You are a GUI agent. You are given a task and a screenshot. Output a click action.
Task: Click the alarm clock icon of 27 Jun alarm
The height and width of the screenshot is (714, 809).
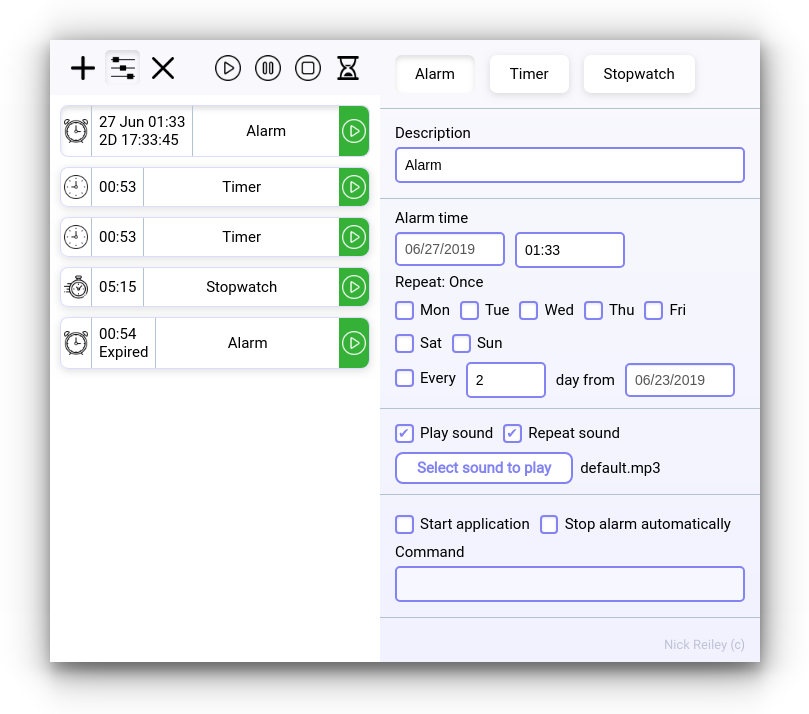click(76, 131)
